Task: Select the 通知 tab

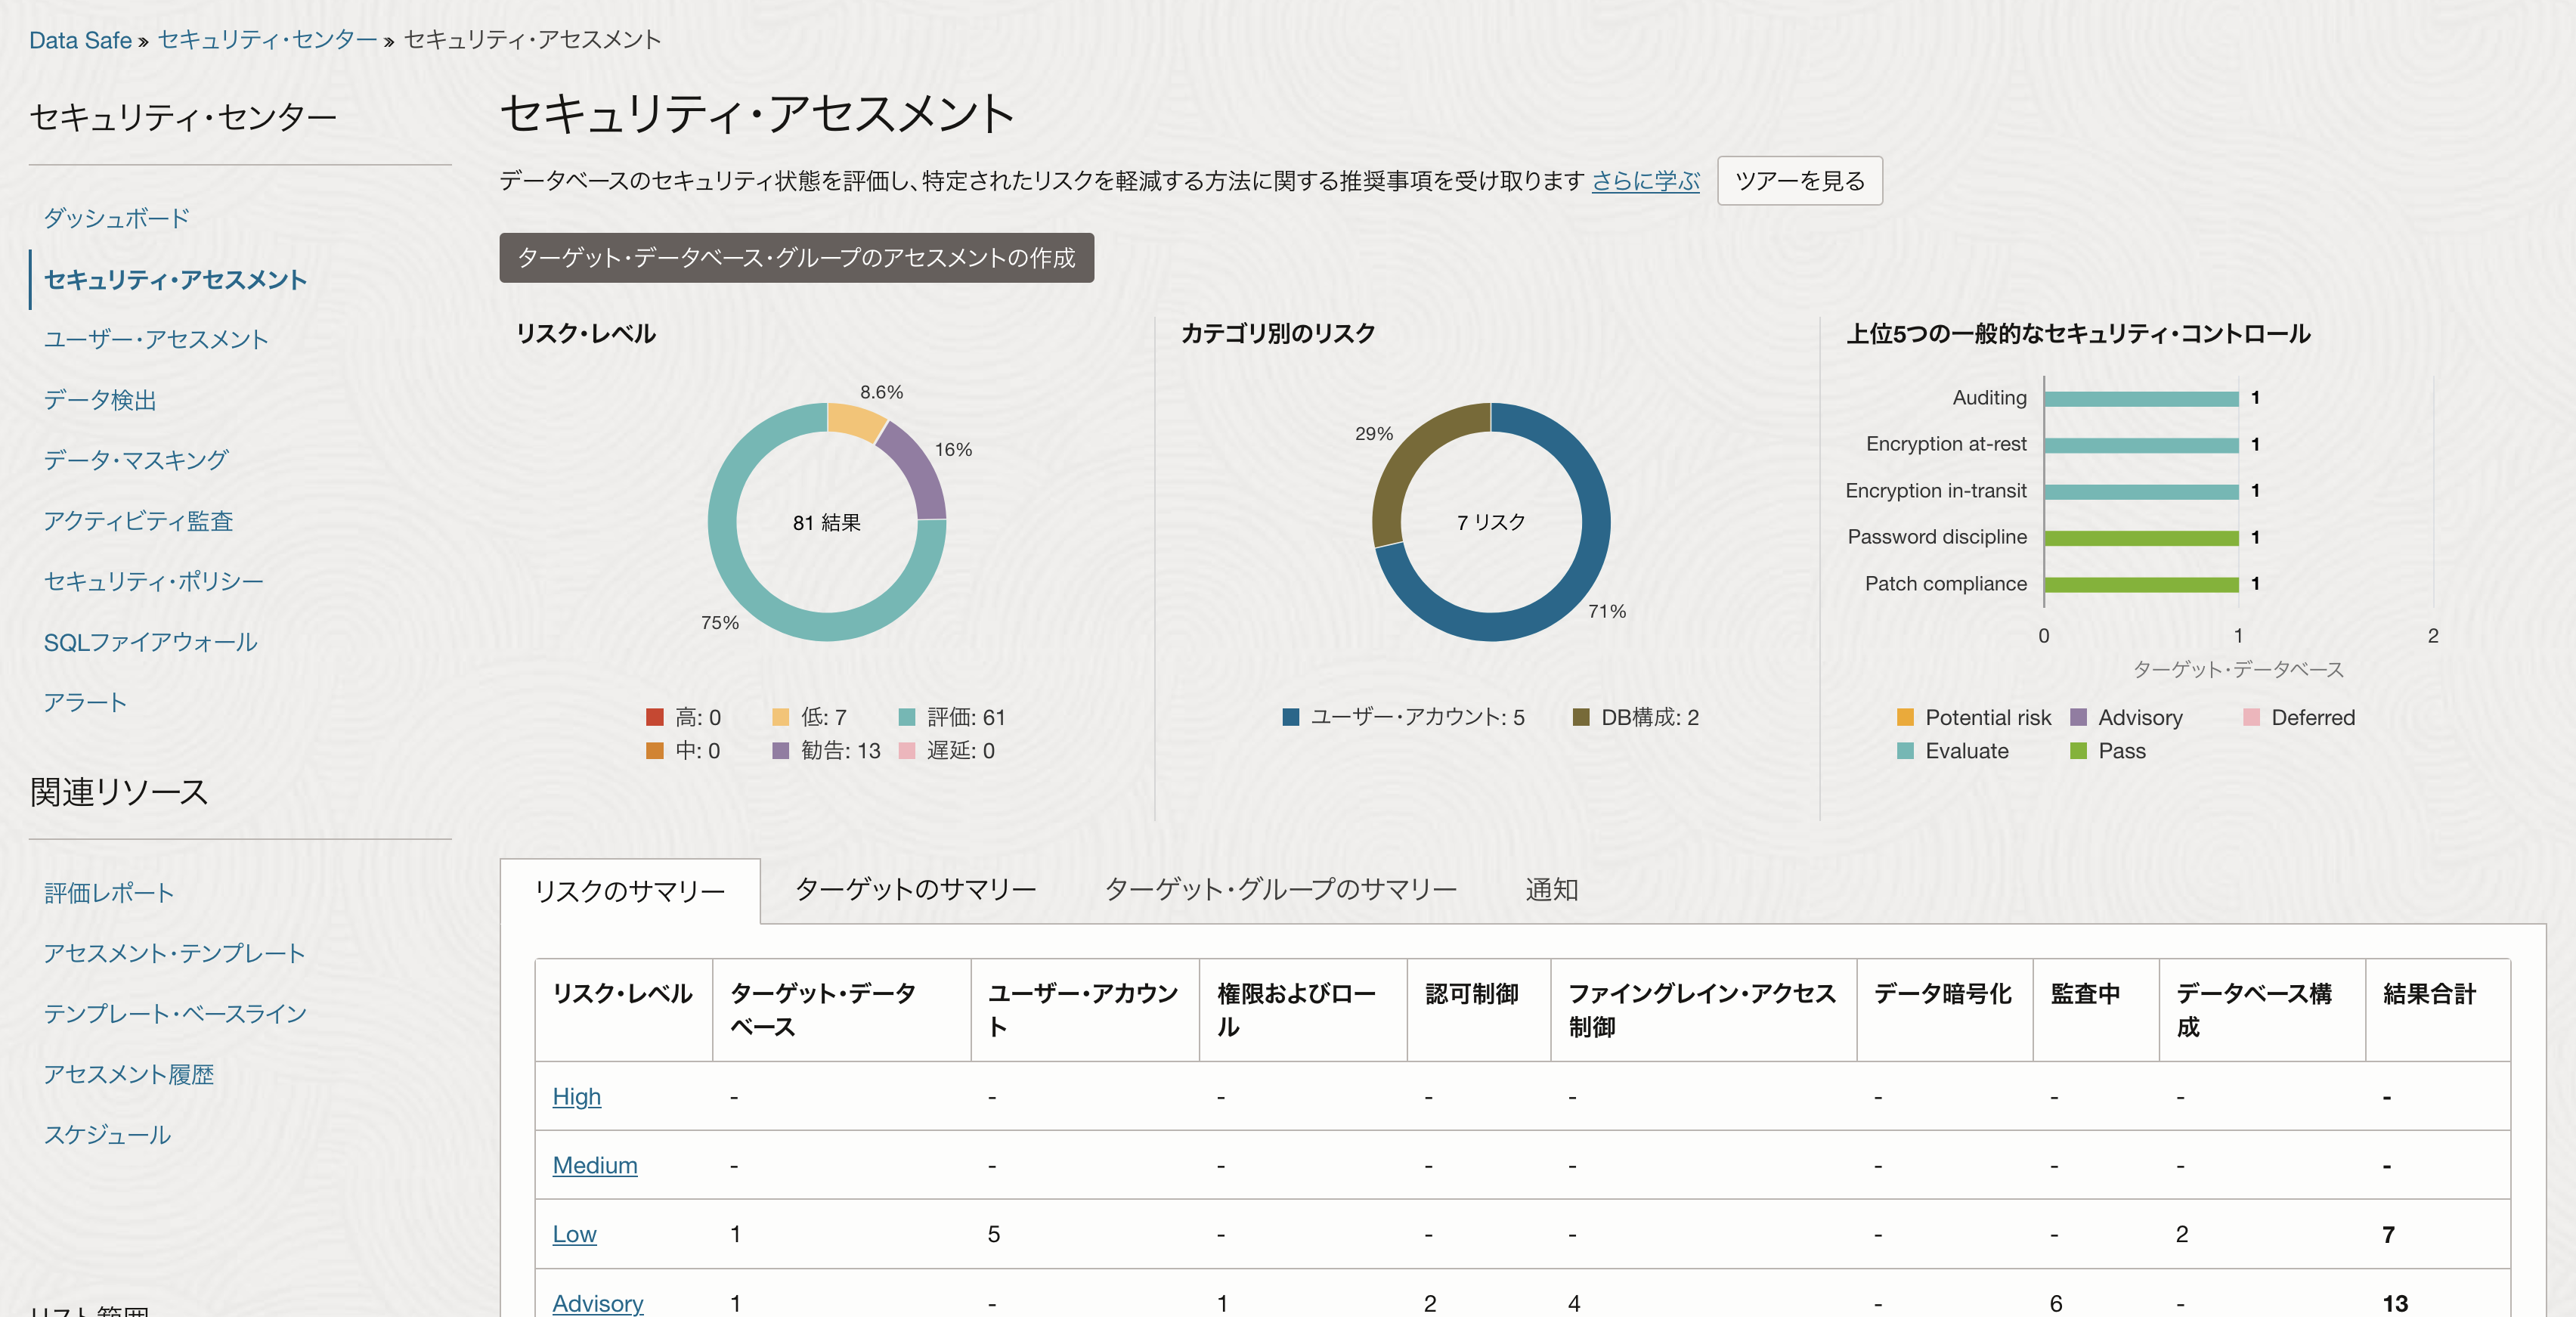Action: click(1551, 889)
